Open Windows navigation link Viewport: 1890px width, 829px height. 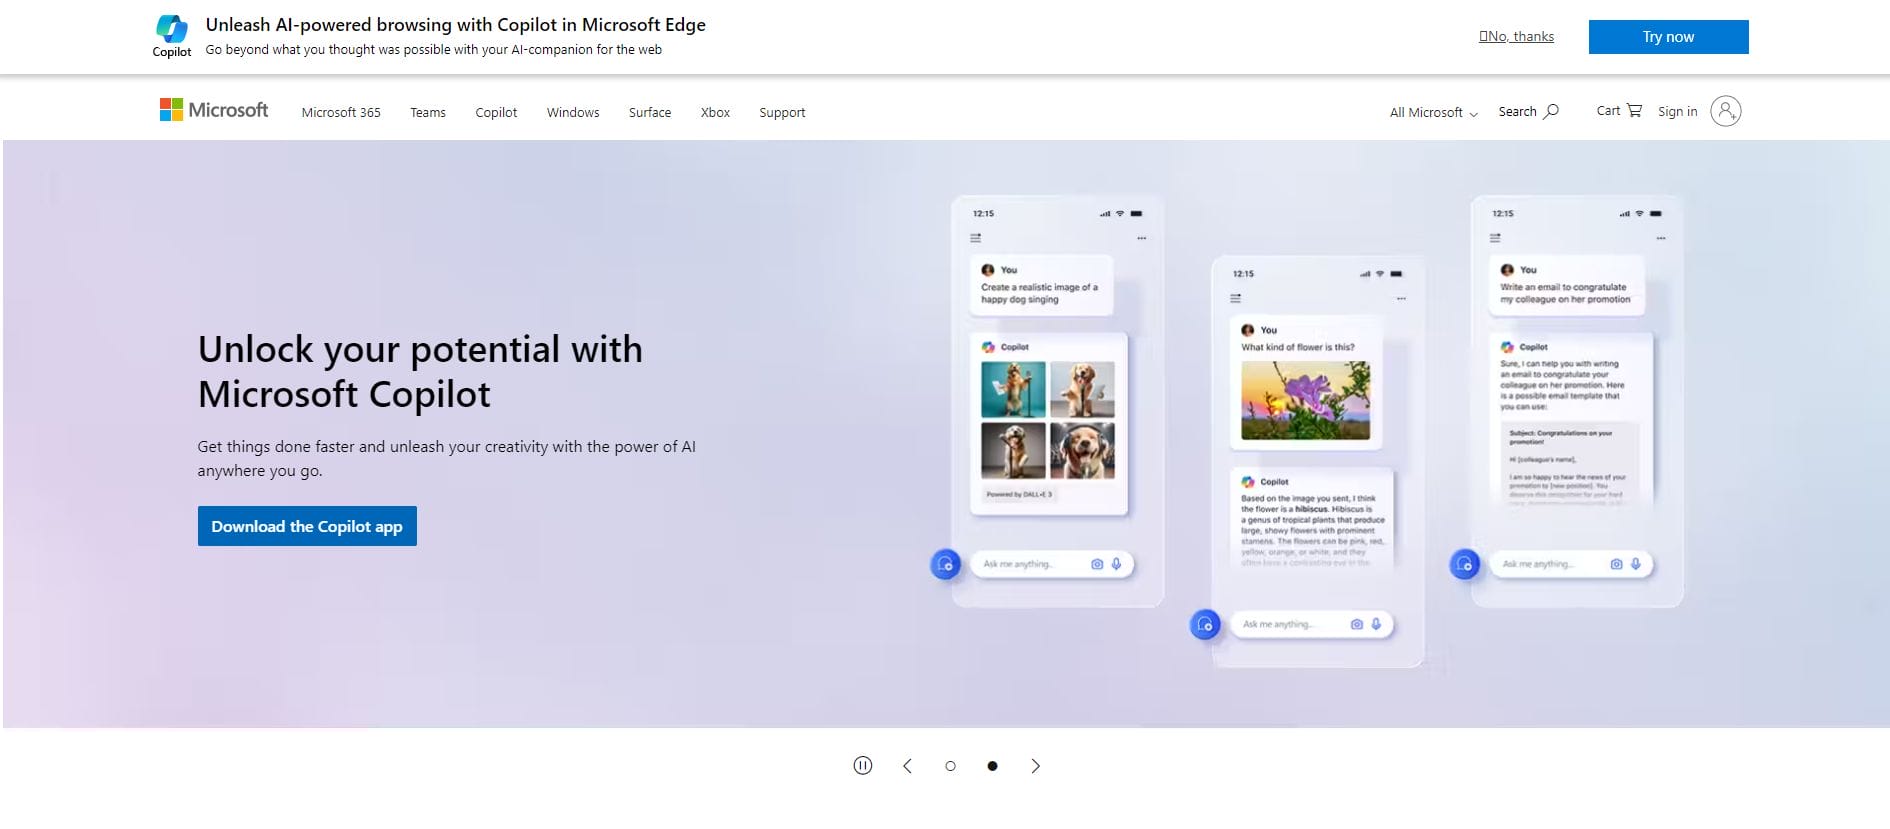573,112
